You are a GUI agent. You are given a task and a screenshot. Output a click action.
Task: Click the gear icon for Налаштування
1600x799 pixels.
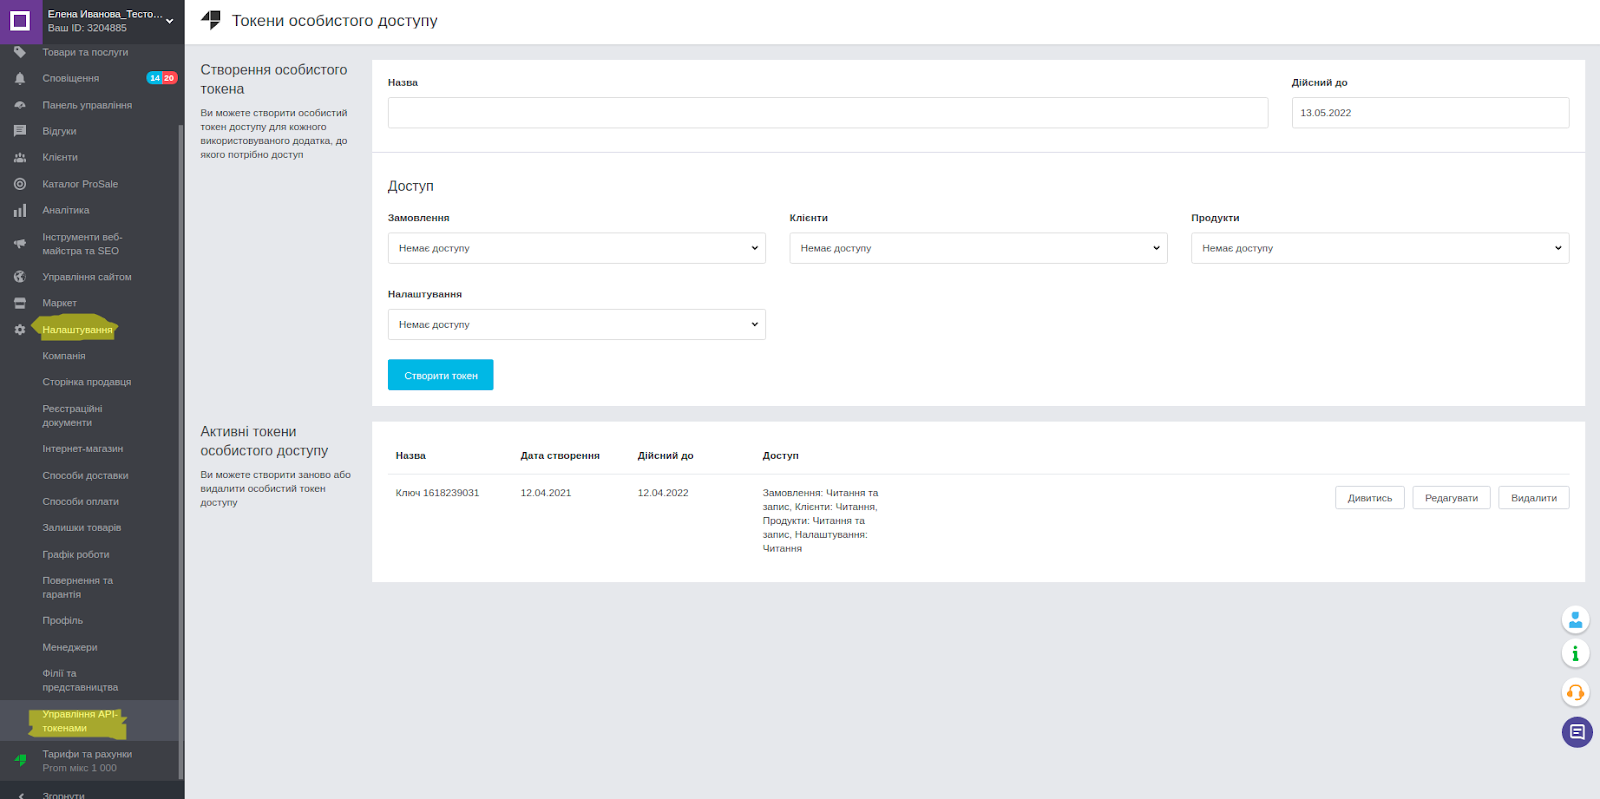(20, 330)
